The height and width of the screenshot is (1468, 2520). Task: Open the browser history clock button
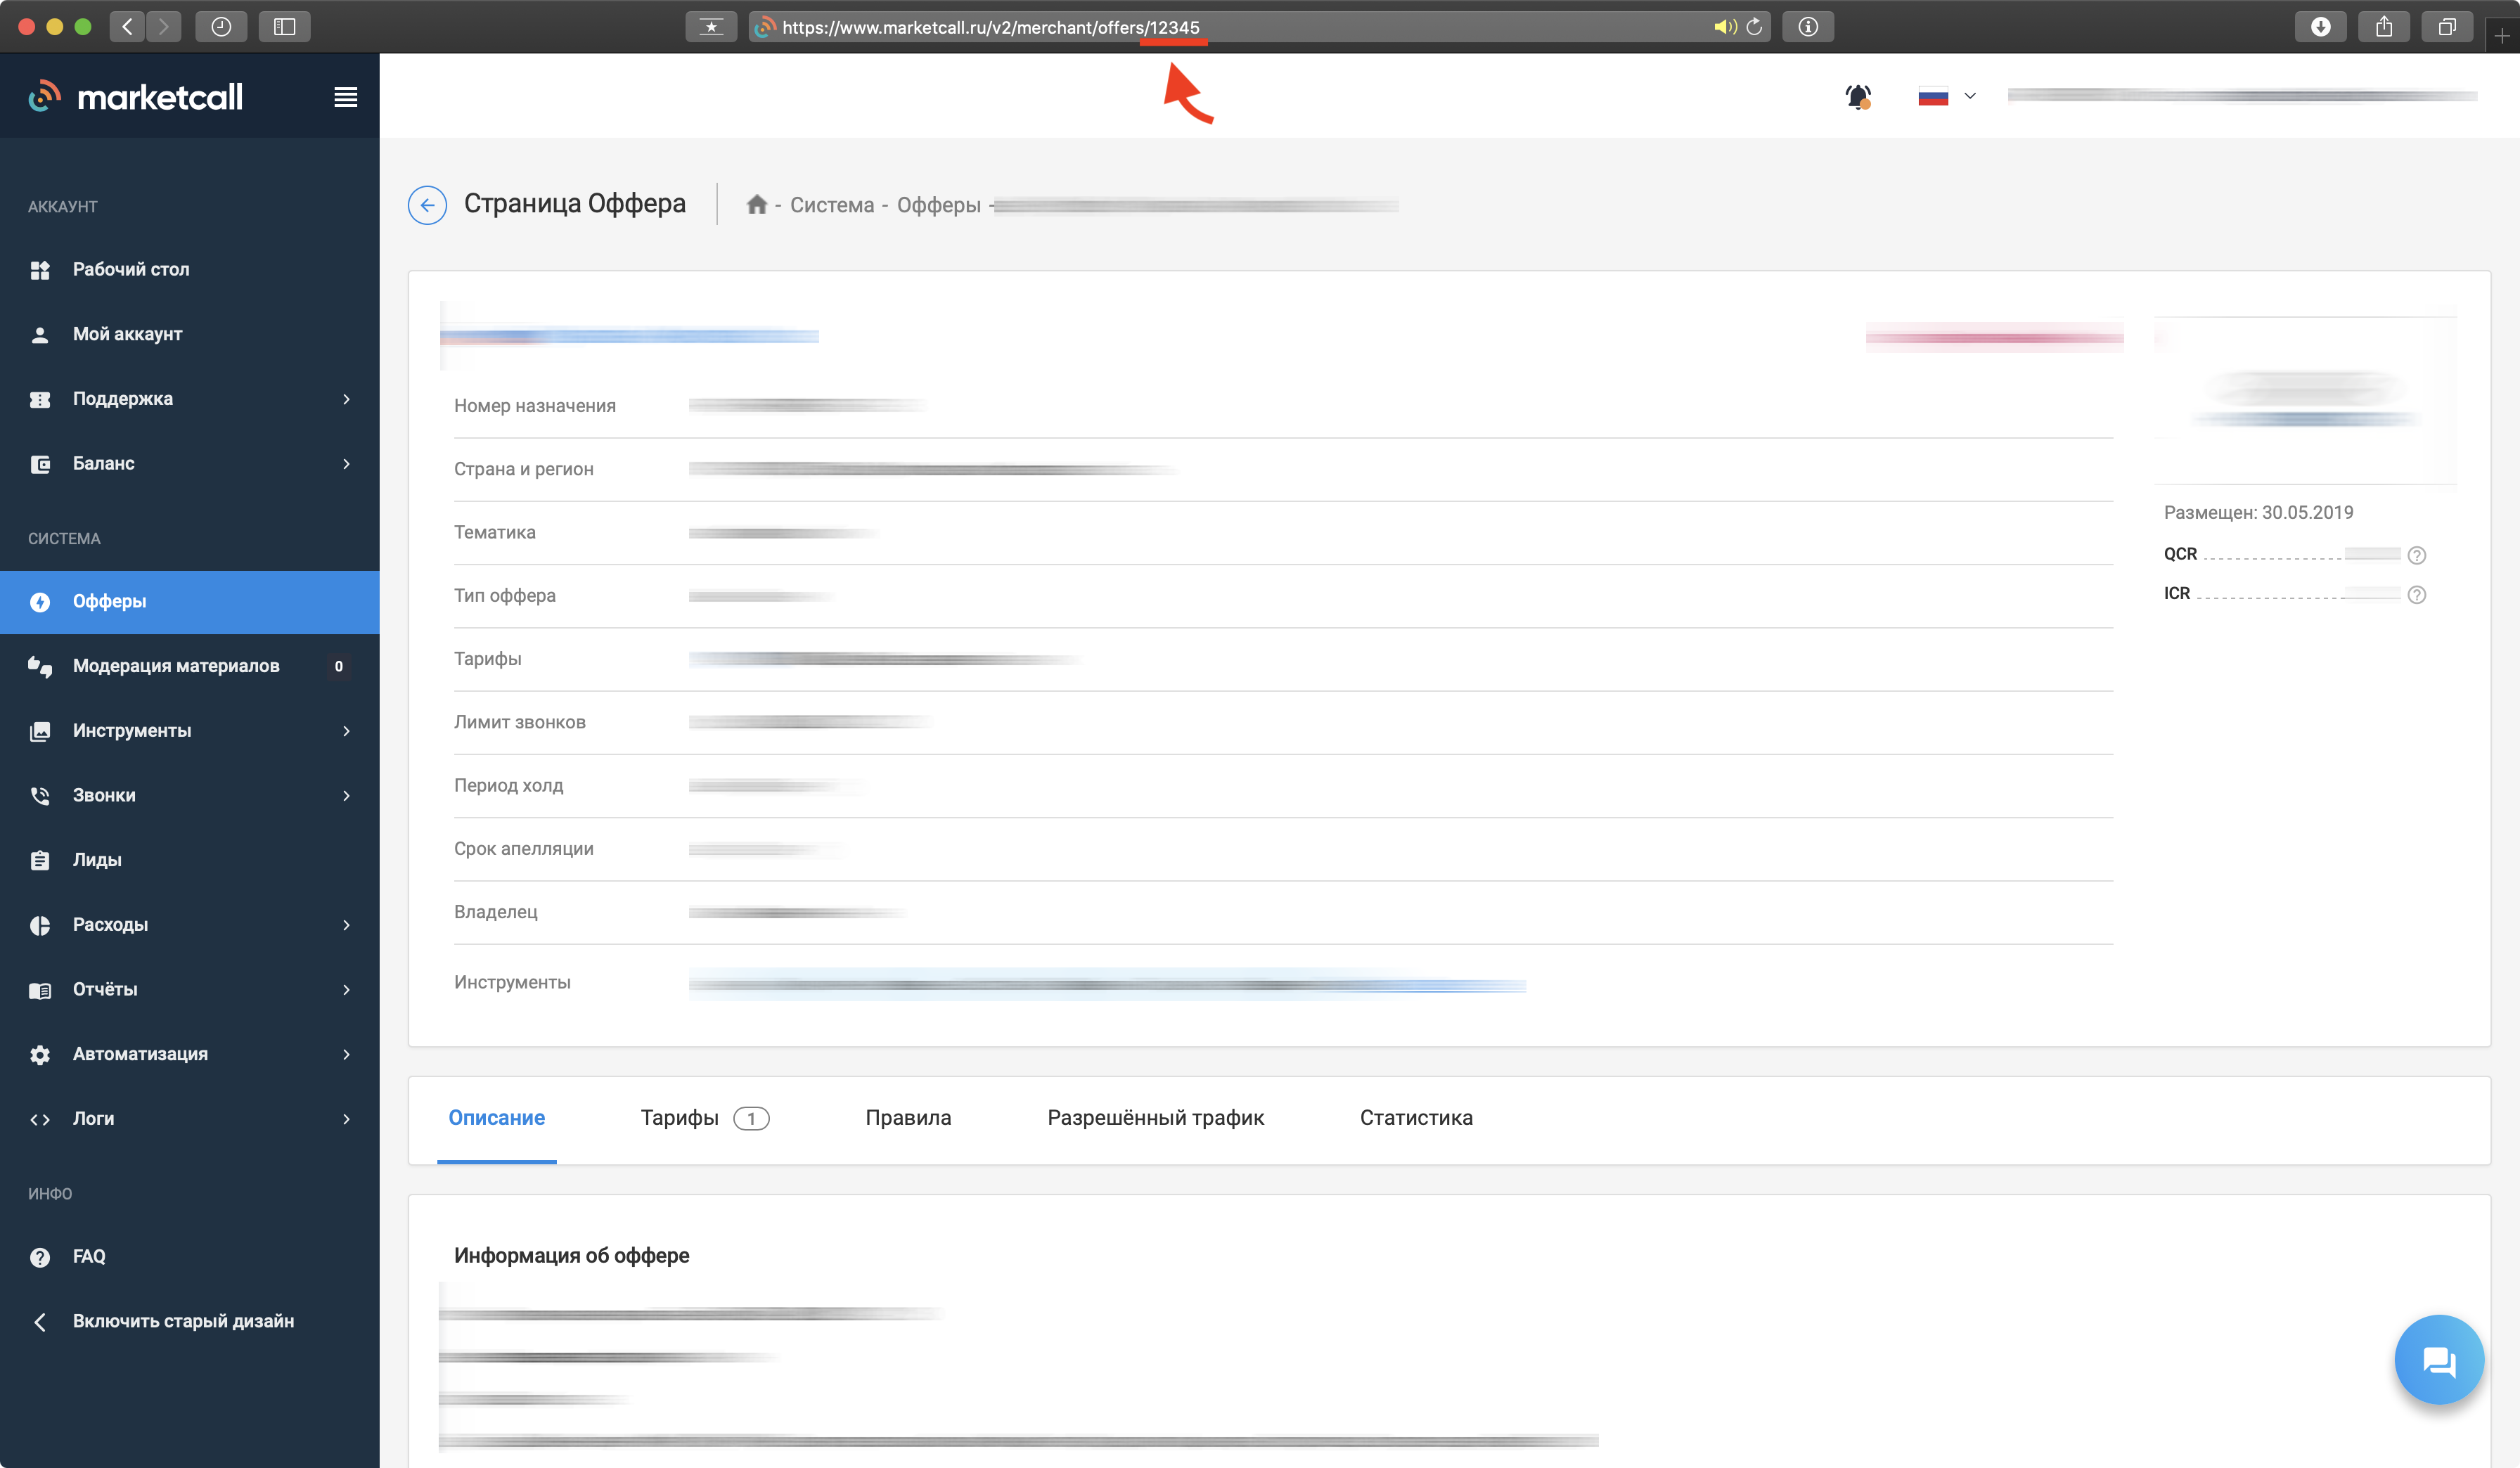(221, 27)
